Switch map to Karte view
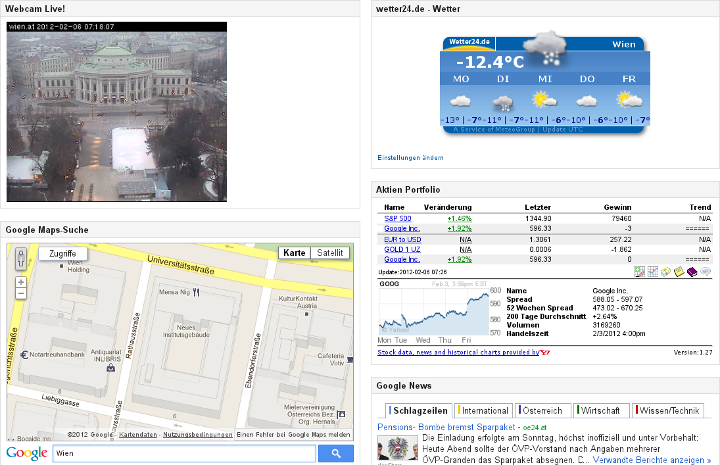This screenshot has height=465, width=720. [x=294, y=253]
